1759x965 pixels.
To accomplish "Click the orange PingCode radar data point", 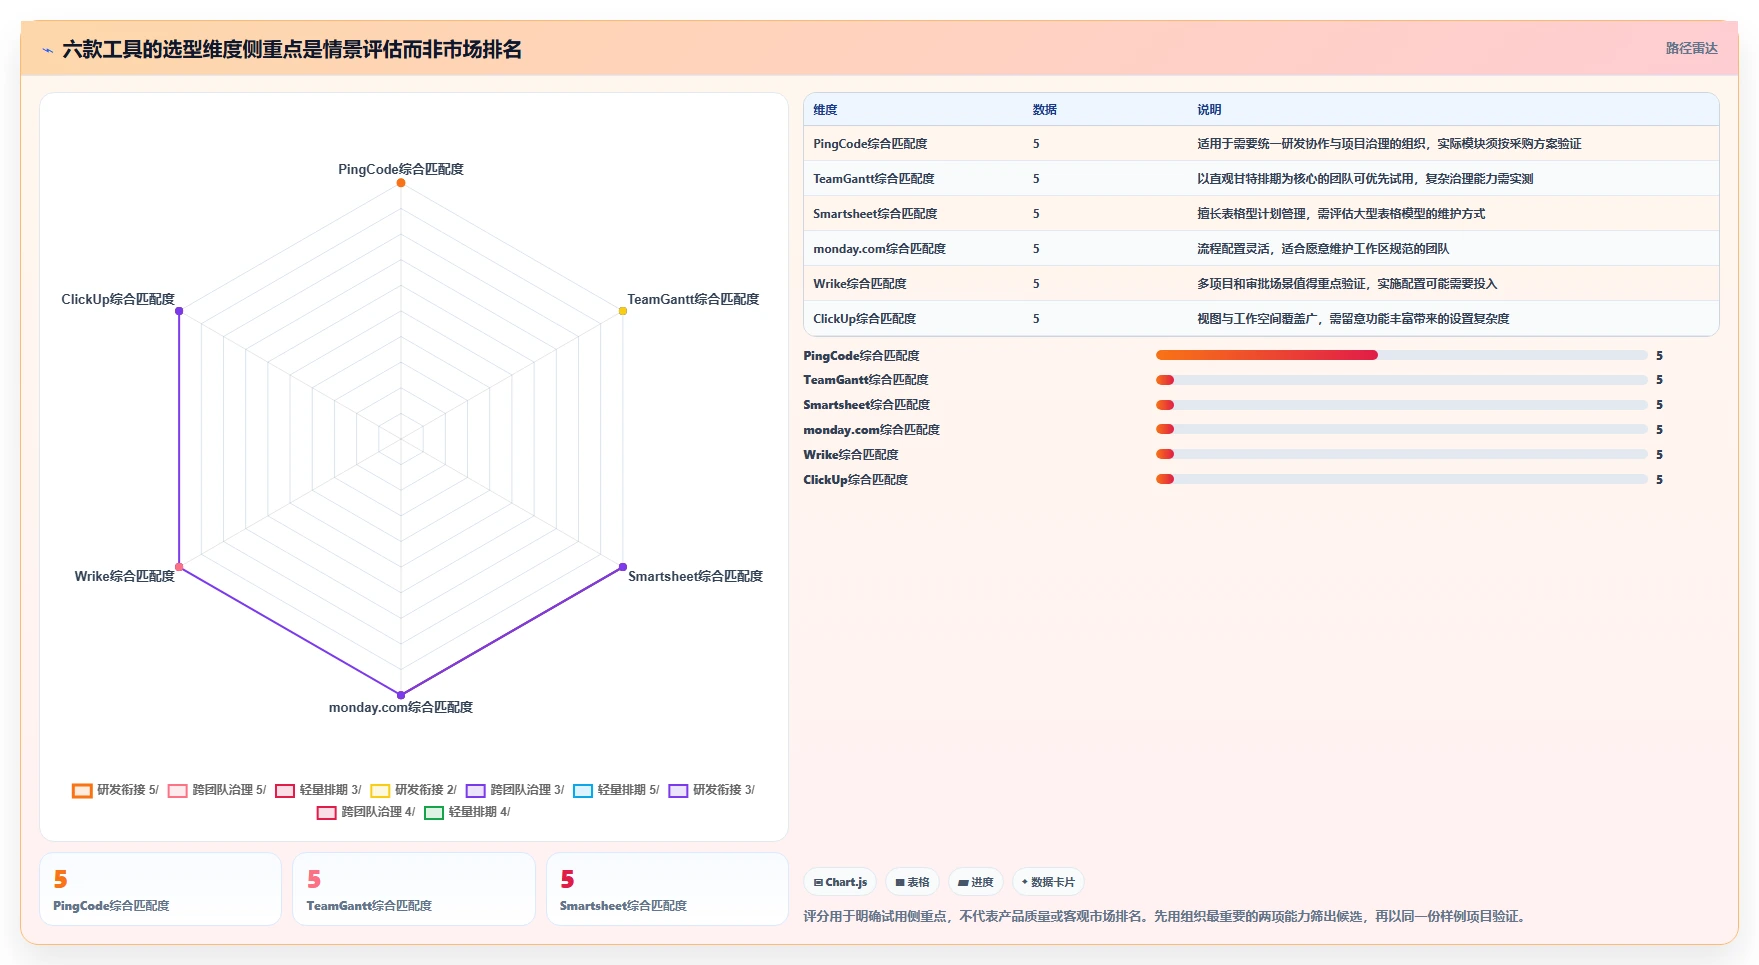I will [x=401, y=183].
